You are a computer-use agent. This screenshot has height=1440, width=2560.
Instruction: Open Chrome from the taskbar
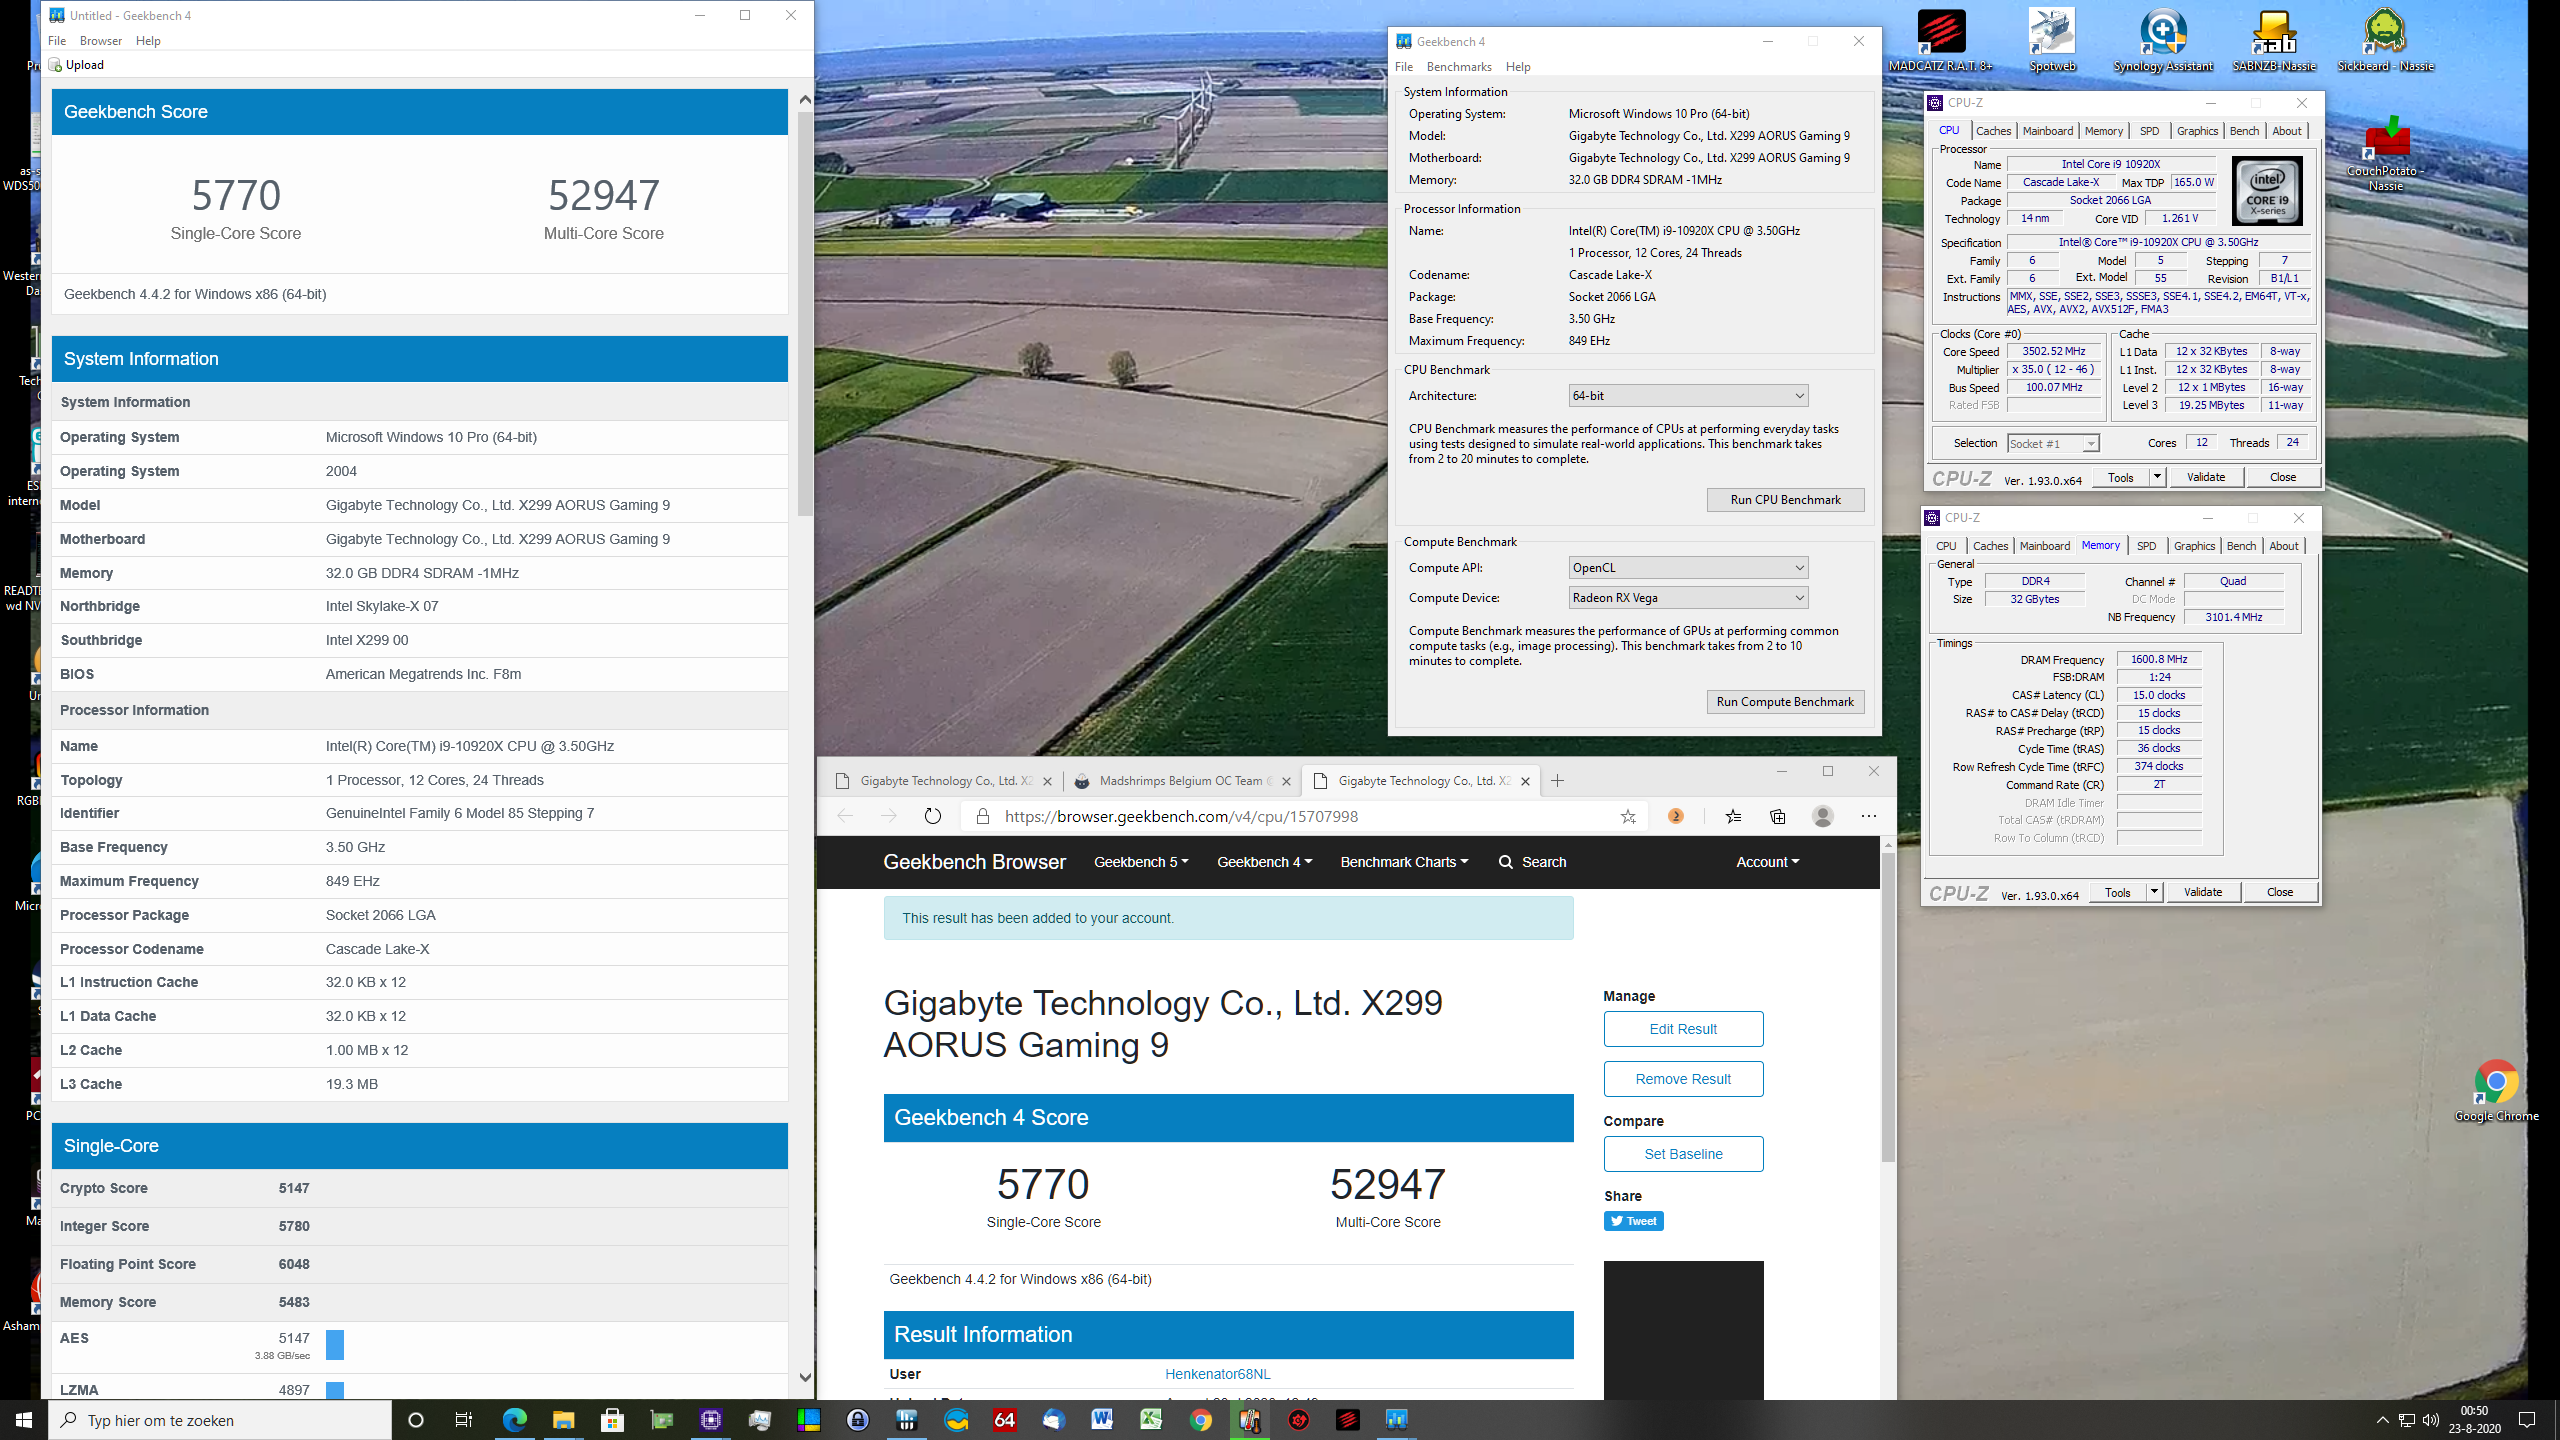pyautogui.click(x=1200, y=1420)
